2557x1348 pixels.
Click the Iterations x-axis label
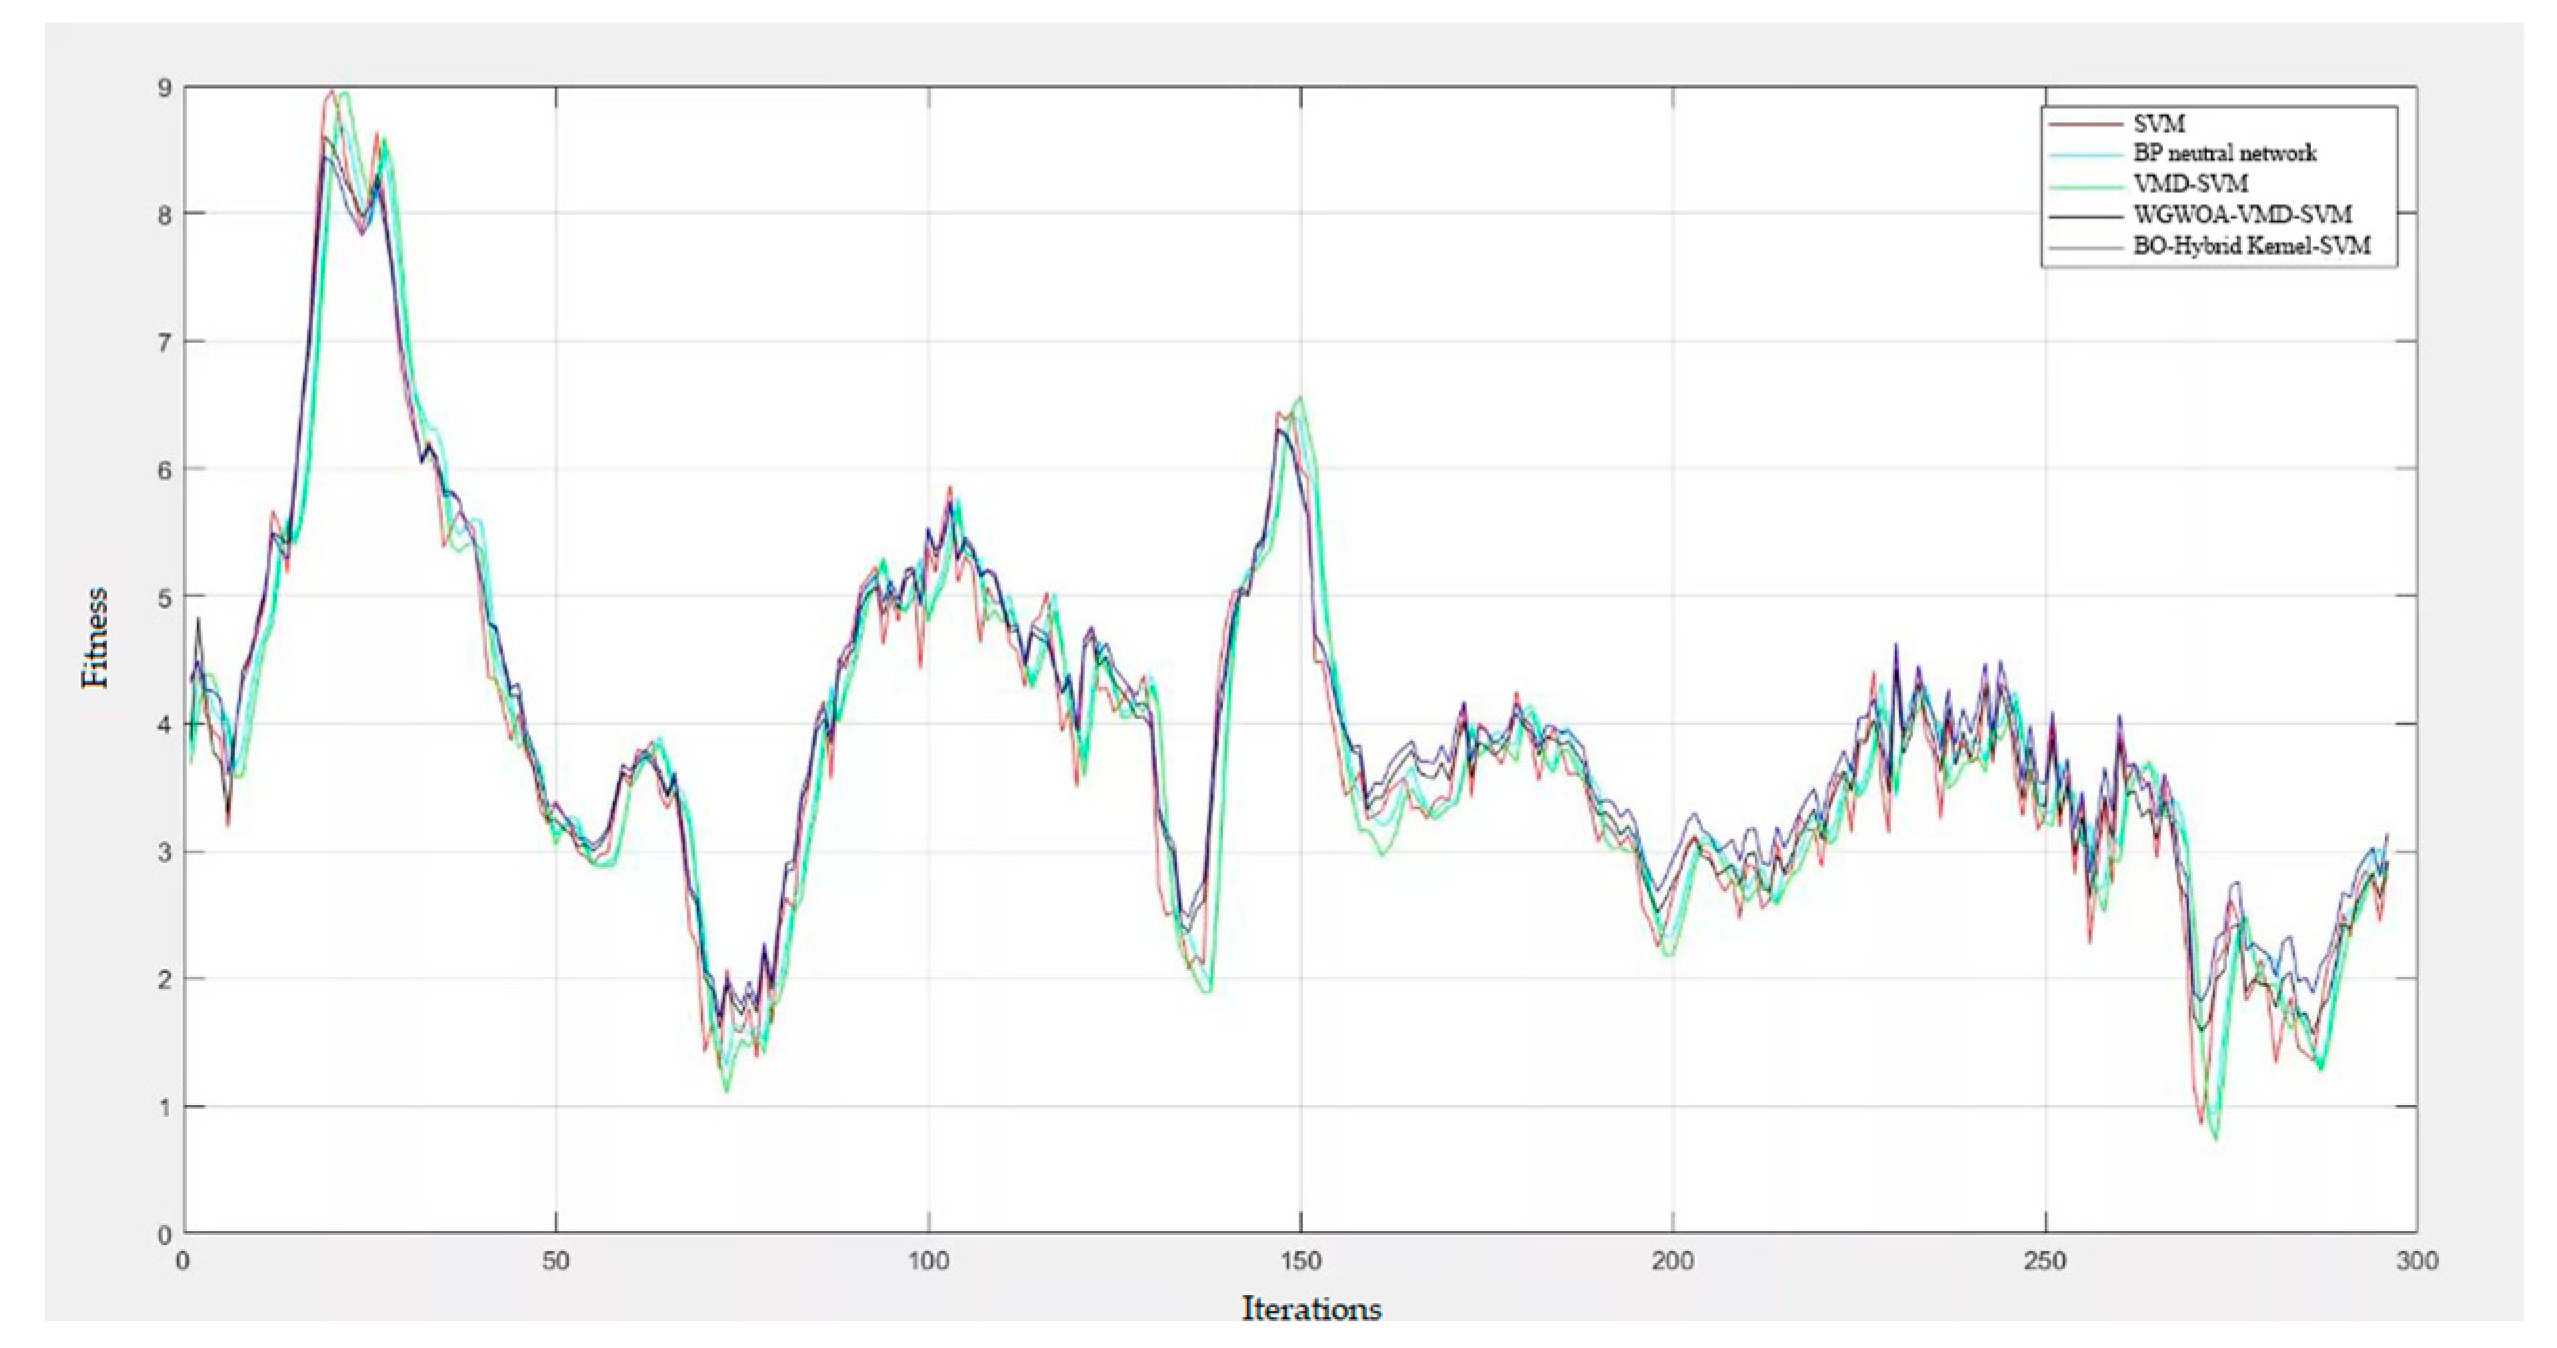[1310, 1309]
